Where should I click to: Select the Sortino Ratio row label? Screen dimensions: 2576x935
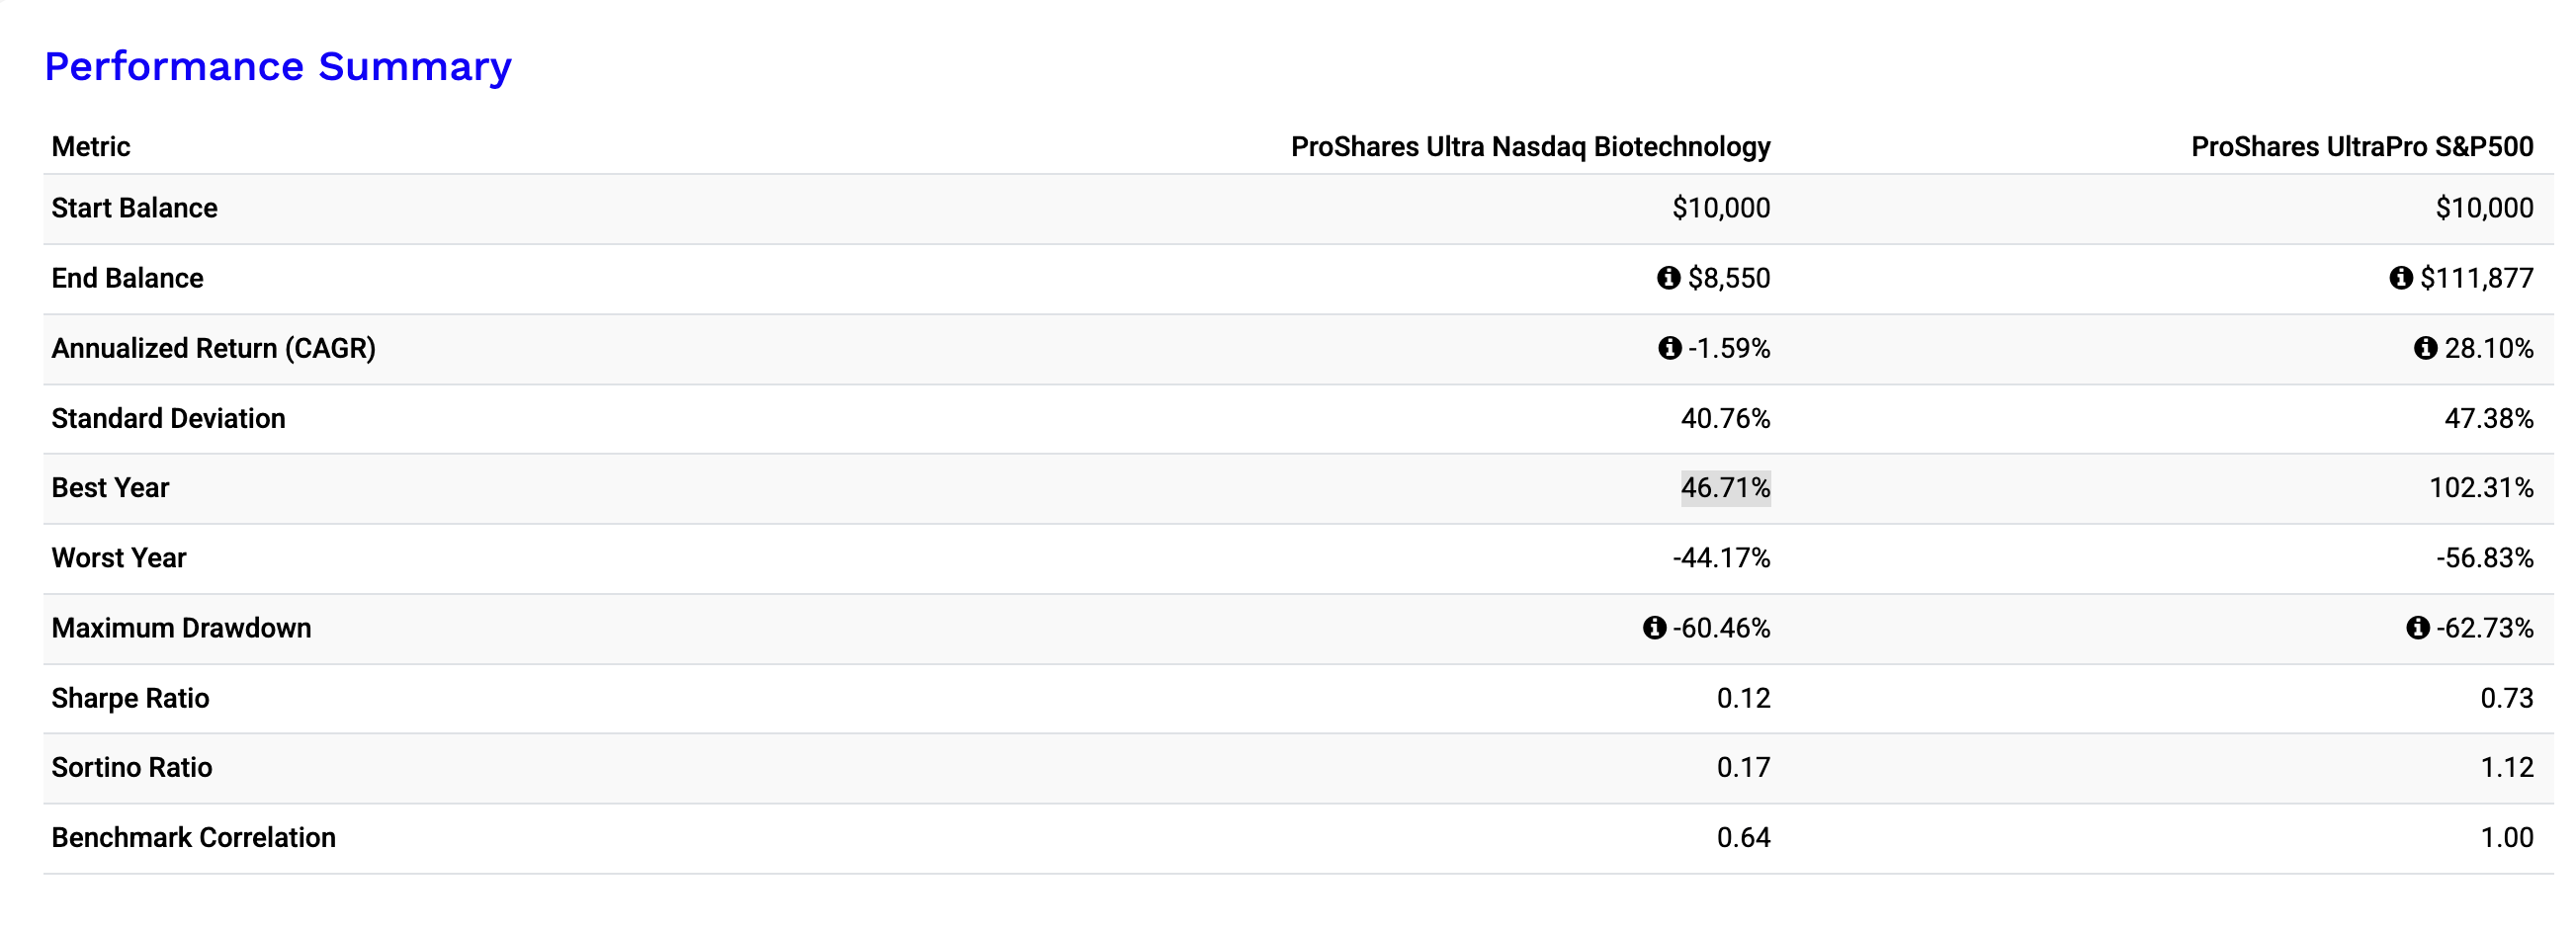click(x=132, y=768)
